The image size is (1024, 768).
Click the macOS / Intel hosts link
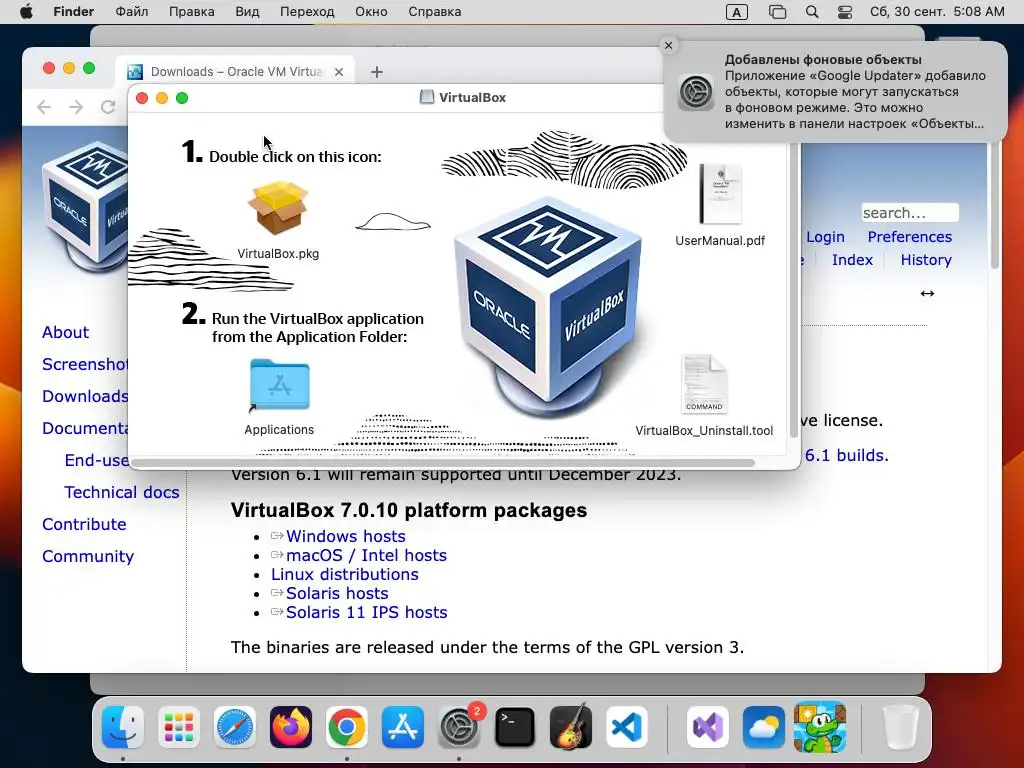tap(366, 555)
